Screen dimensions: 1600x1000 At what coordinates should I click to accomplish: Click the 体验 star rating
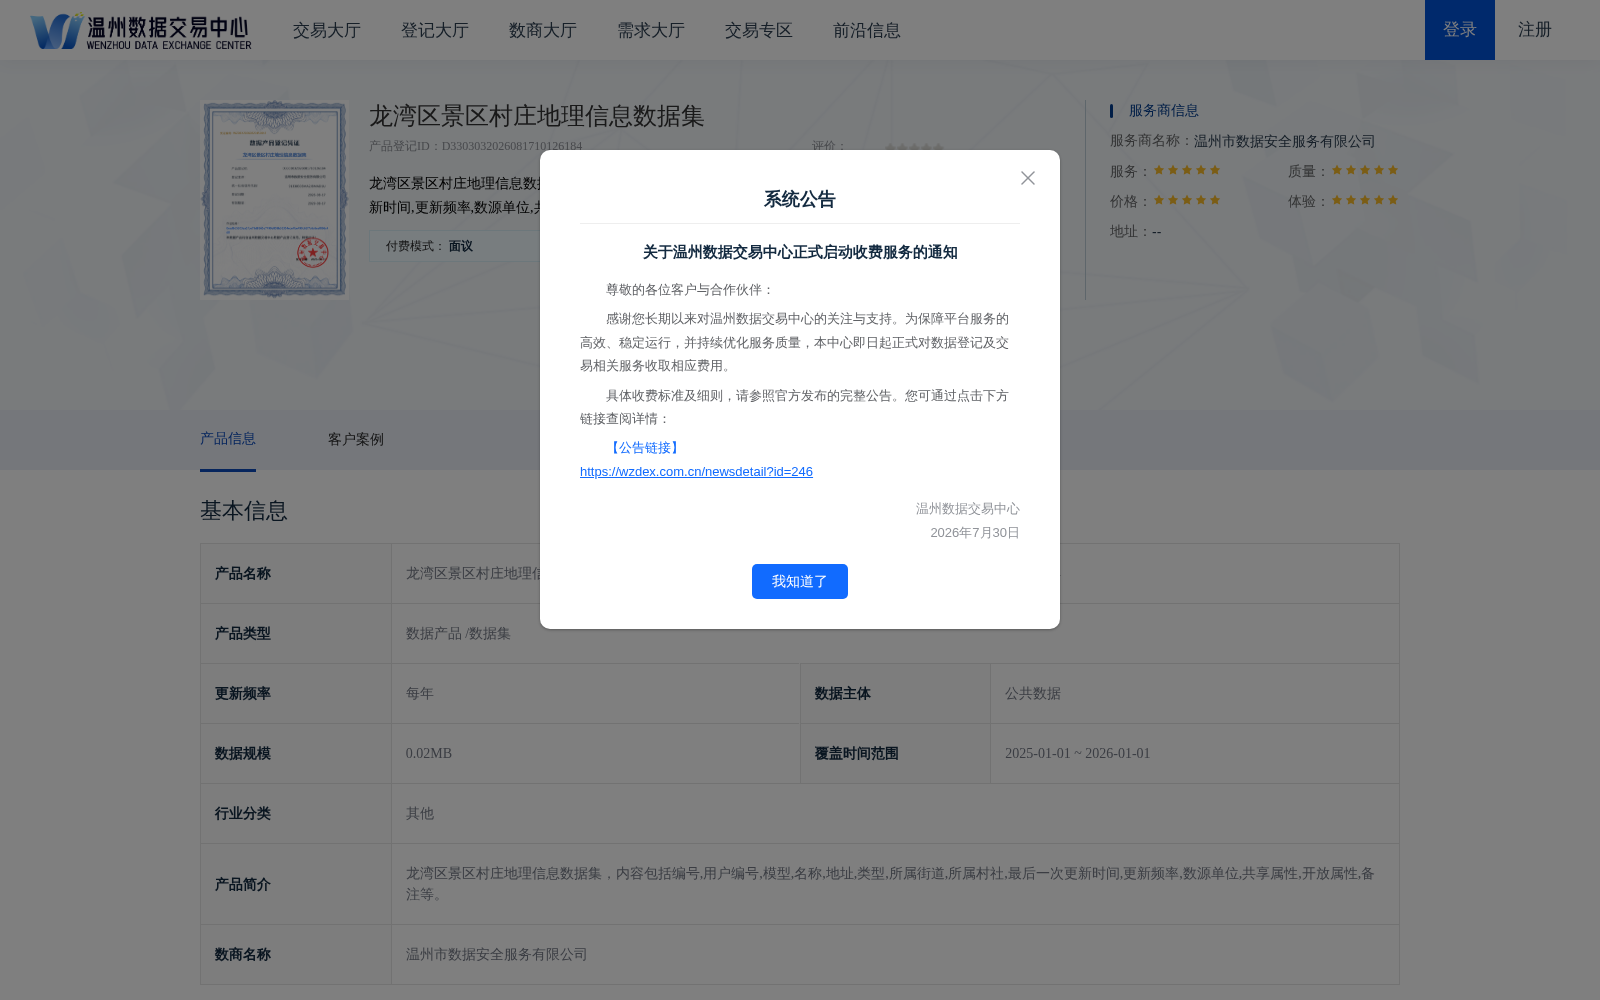(x=1365, y=200)
